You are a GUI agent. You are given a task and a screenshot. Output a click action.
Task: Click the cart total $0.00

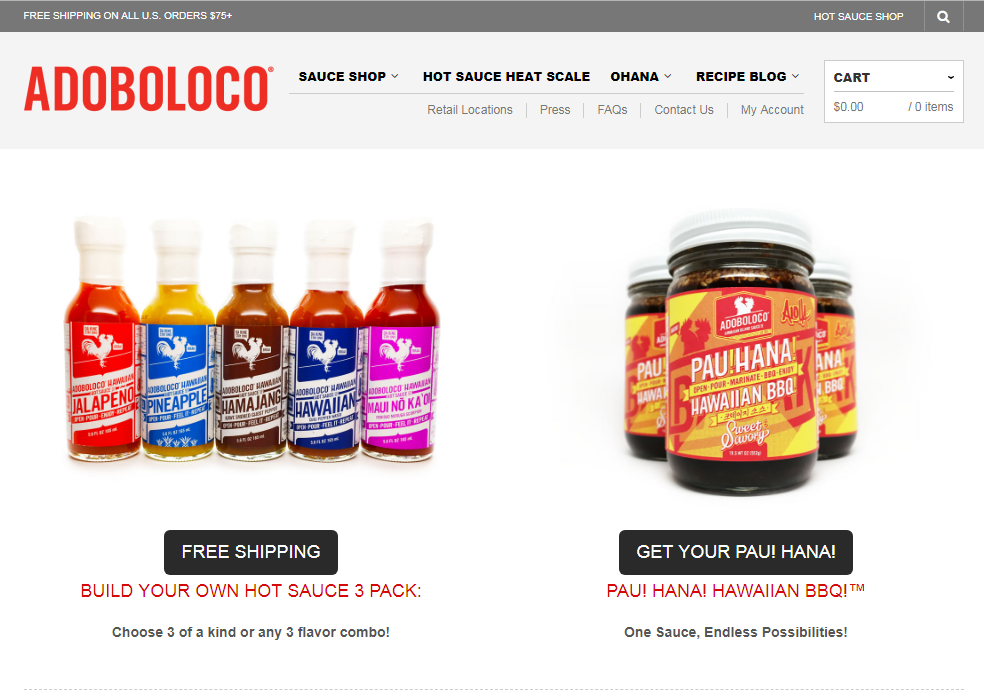coord(848,107)
